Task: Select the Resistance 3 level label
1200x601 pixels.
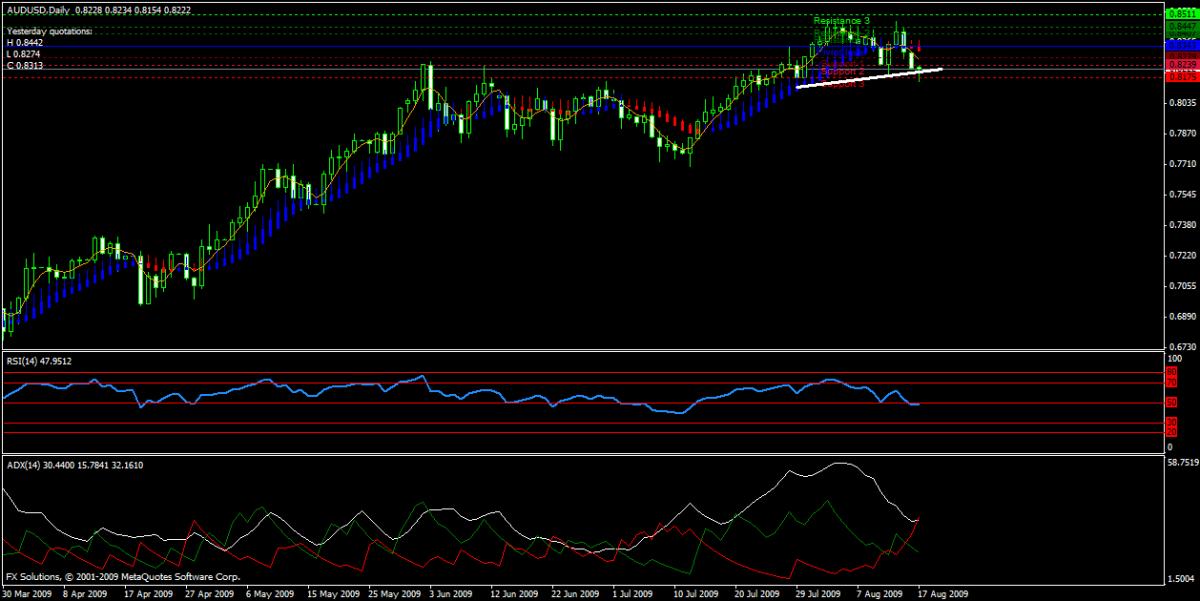Action: (x=841, y=21)
